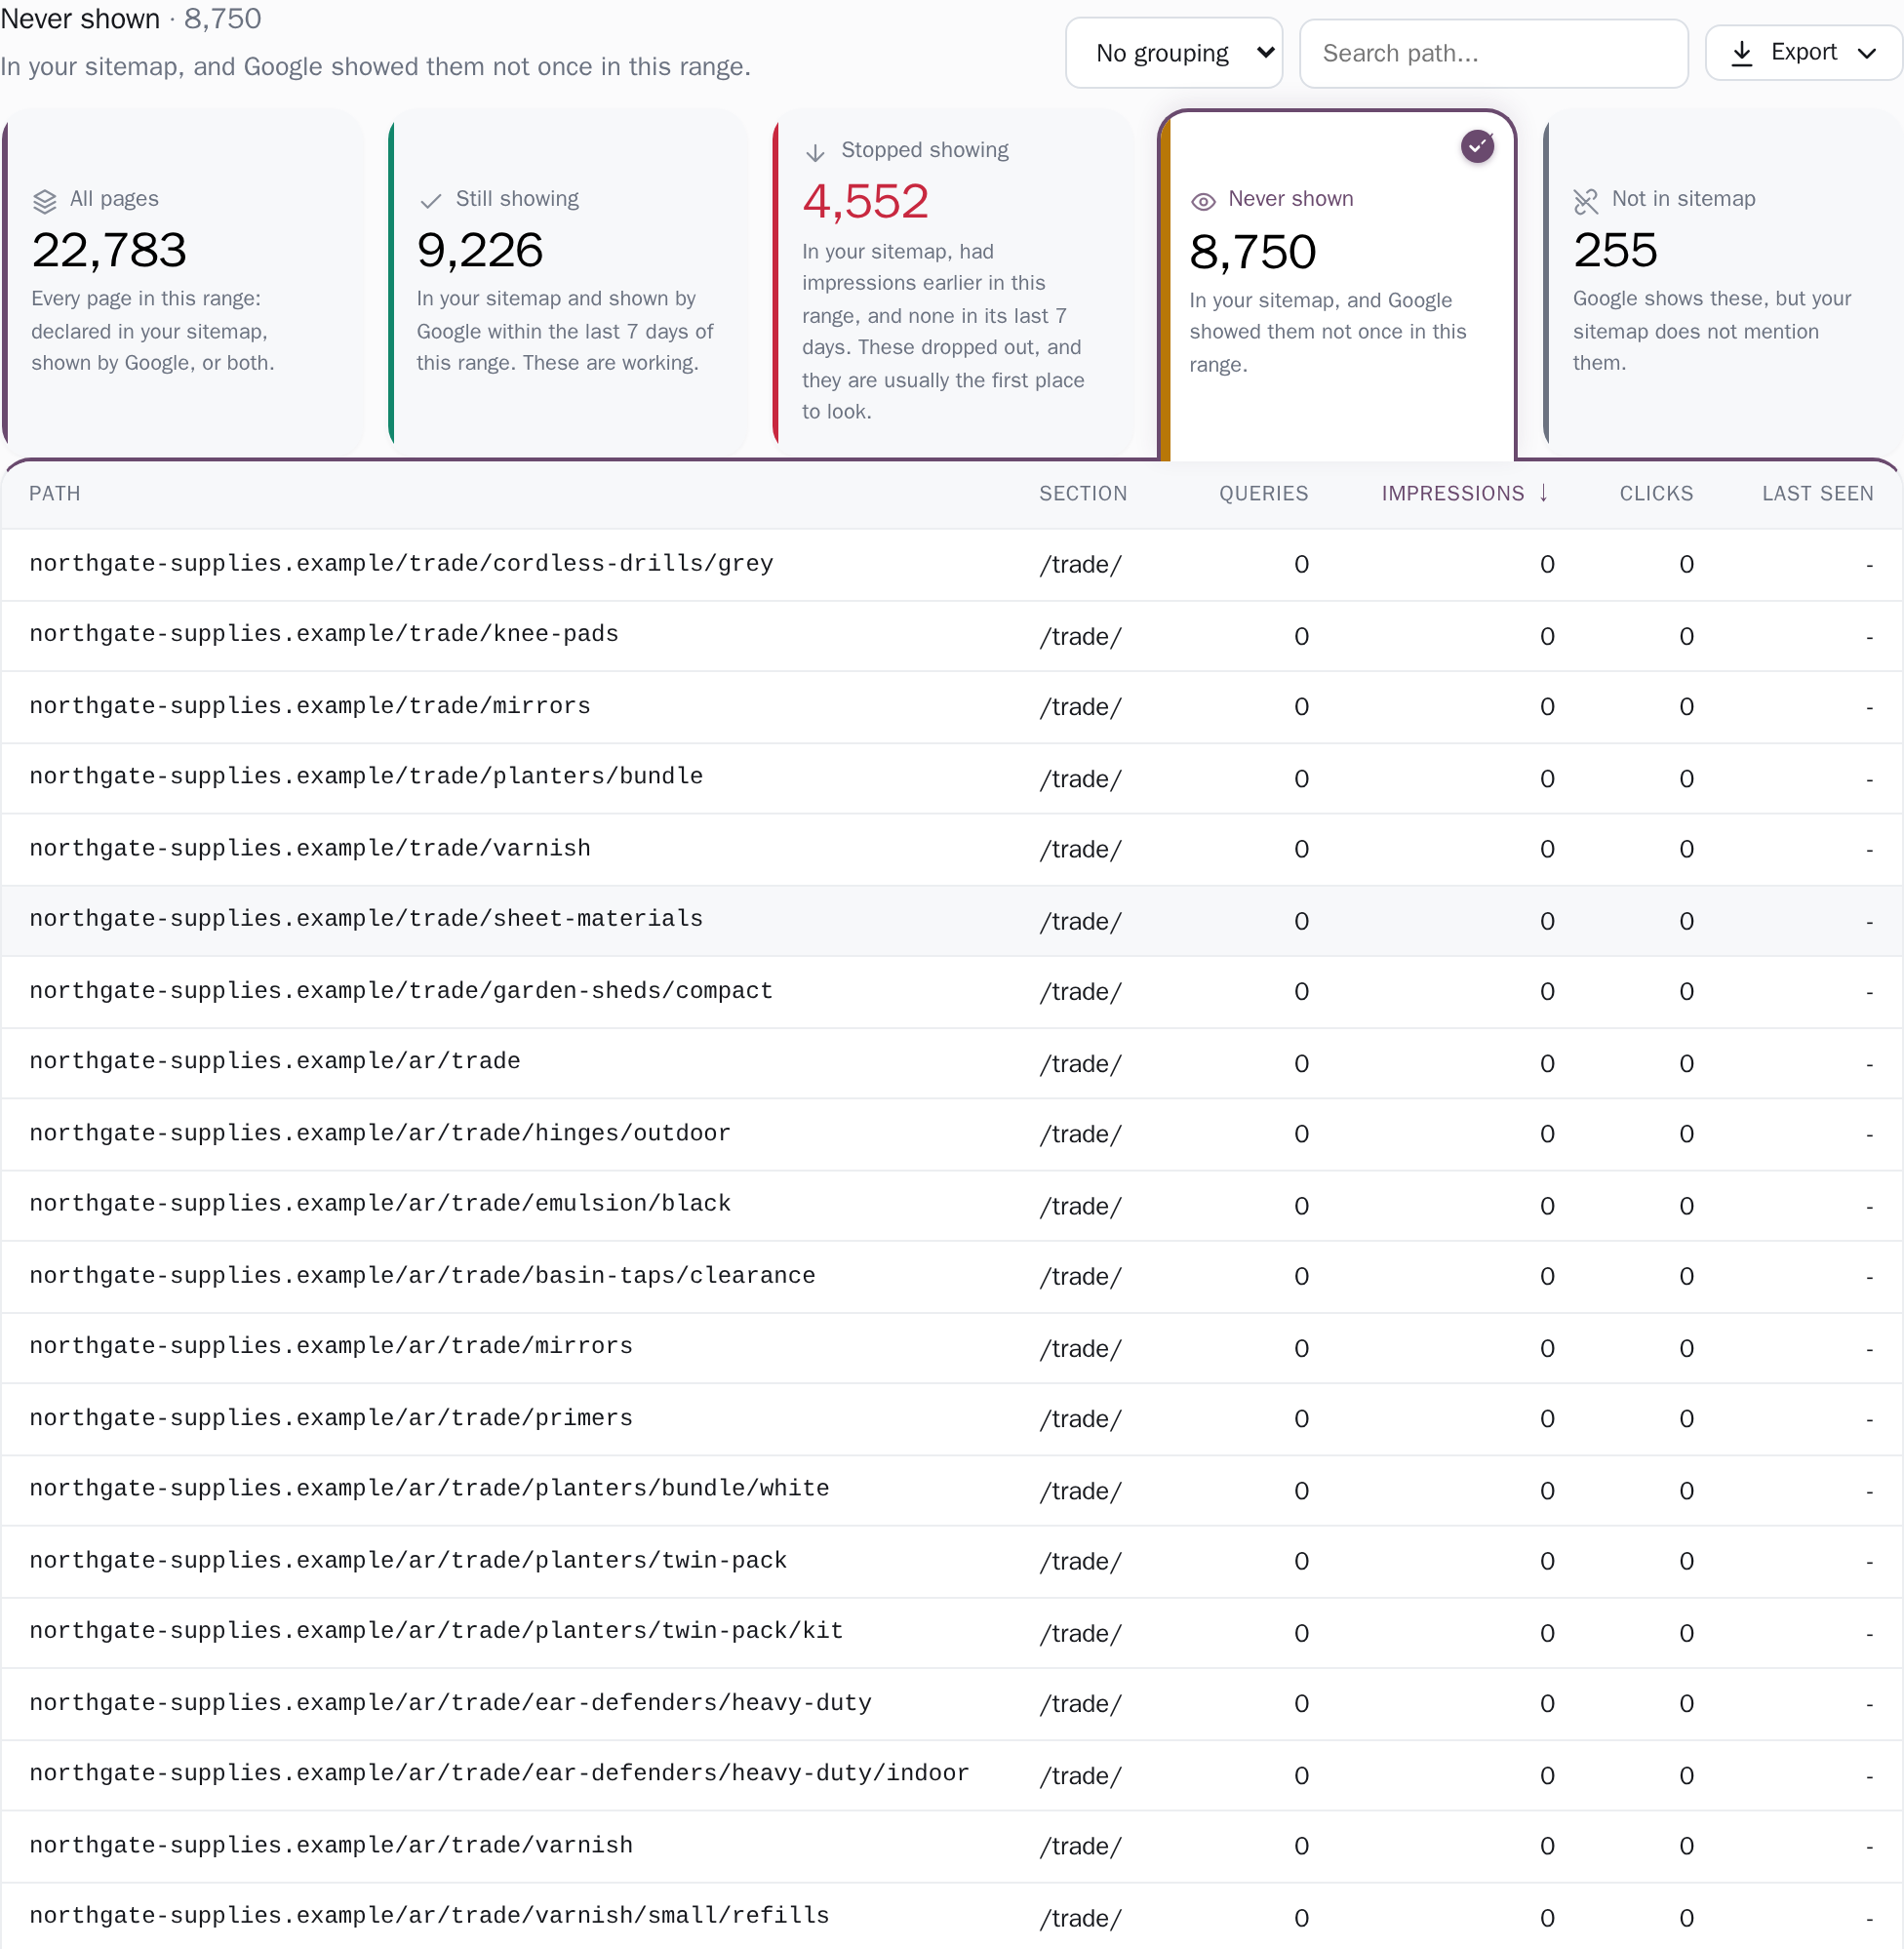
Task: Select the example/trade/mirrors path
Action: [310, 706]
